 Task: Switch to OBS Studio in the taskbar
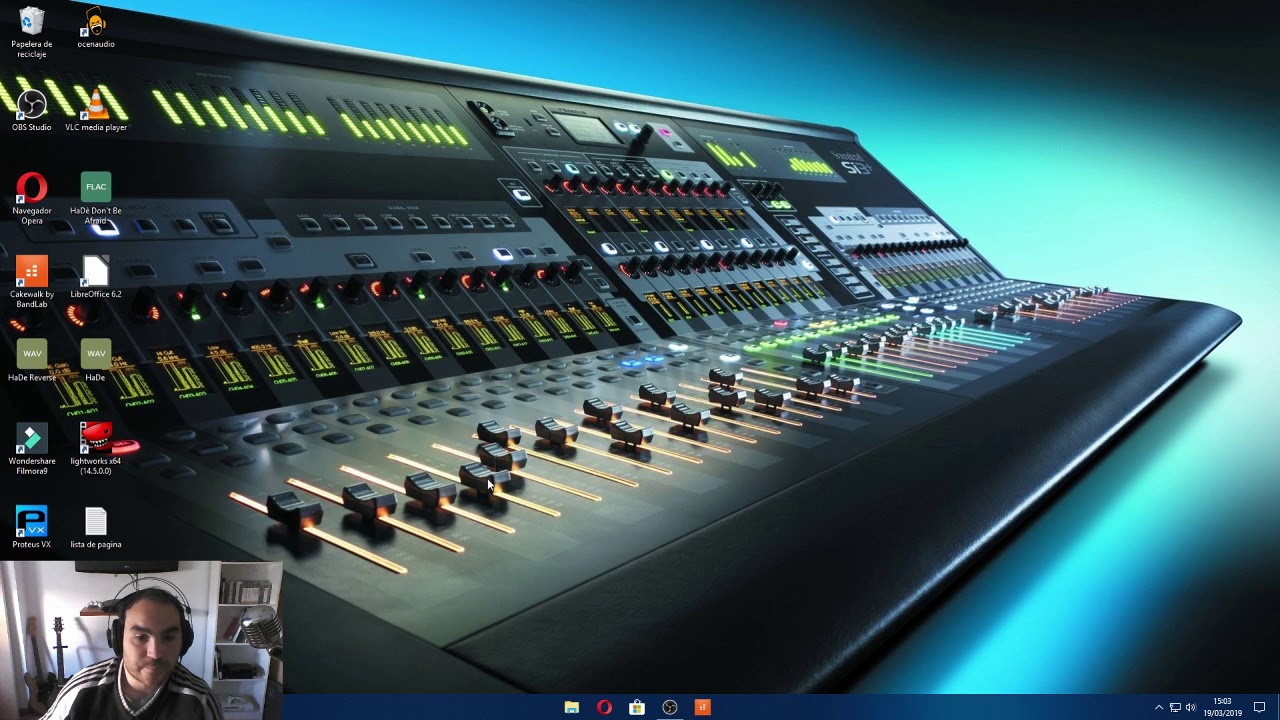point(670,707)
